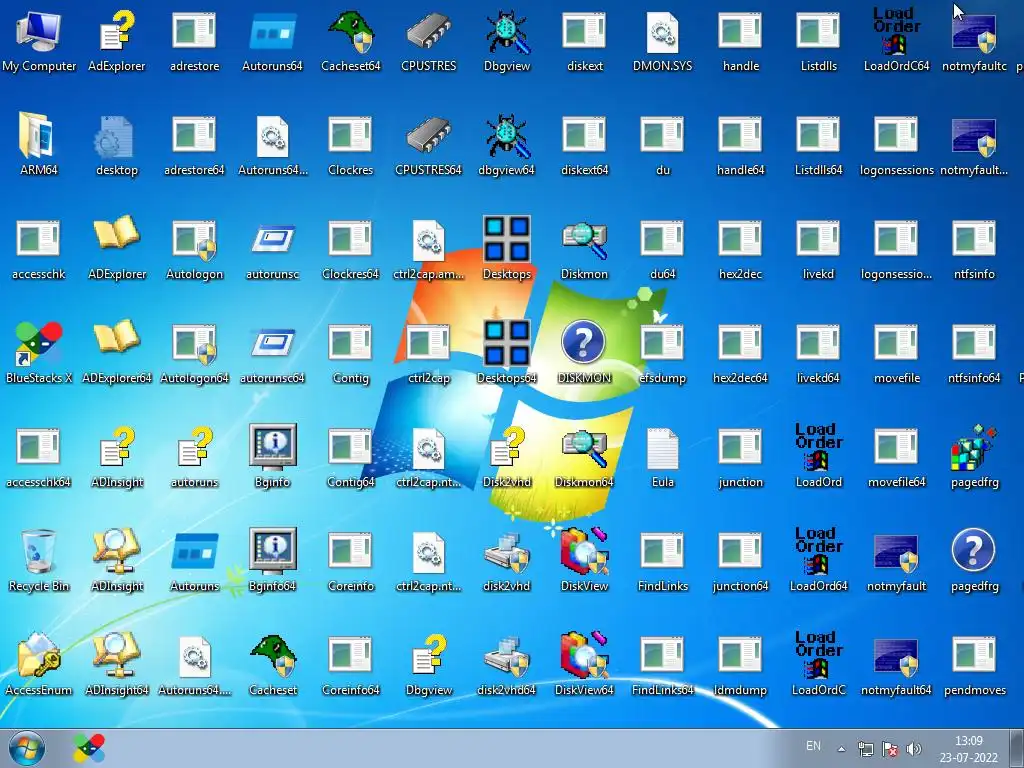Select the DISKMON help file icon
1024x768 pixels.
coord(584,353)
